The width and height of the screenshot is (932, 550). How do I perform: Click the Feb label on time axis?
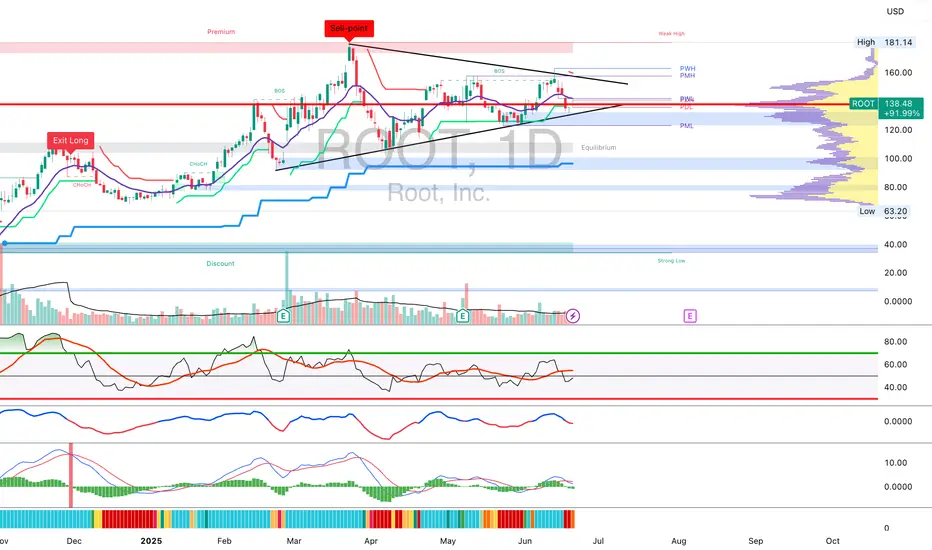pyautogui.click(x=224, y=541)
